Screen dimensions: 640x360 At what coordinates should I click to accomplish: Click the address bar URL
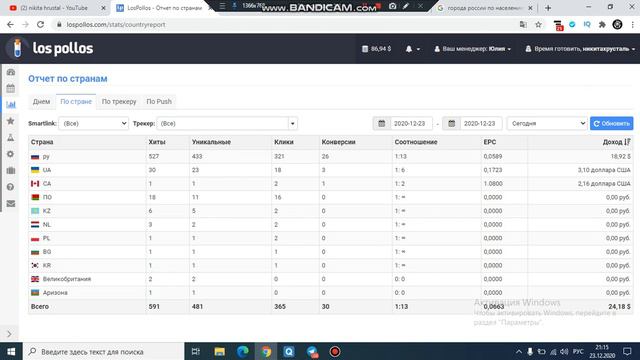(x=116, y=24)
